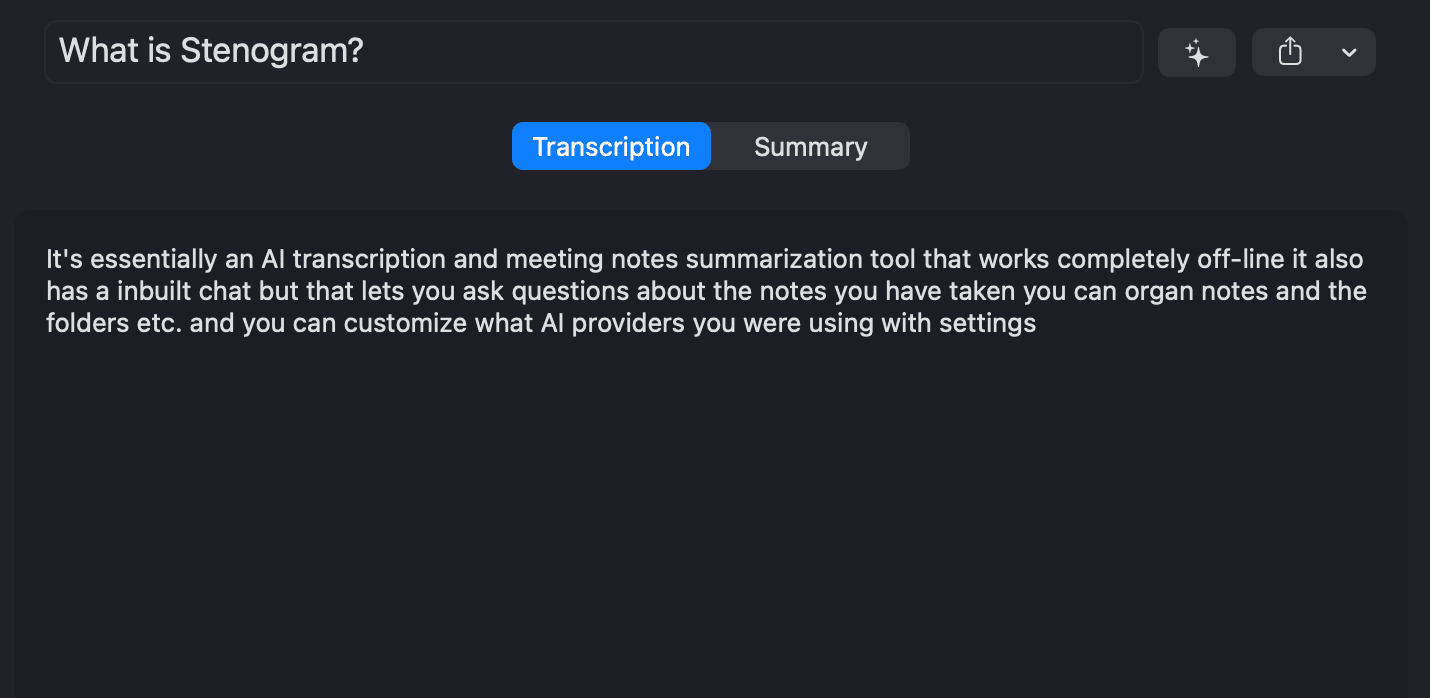Image resolution: width=1430 pixels, height=698 pixels.
Task: Trigger AI summarization with the sparkles button
Action: [x=1197, y=51]
